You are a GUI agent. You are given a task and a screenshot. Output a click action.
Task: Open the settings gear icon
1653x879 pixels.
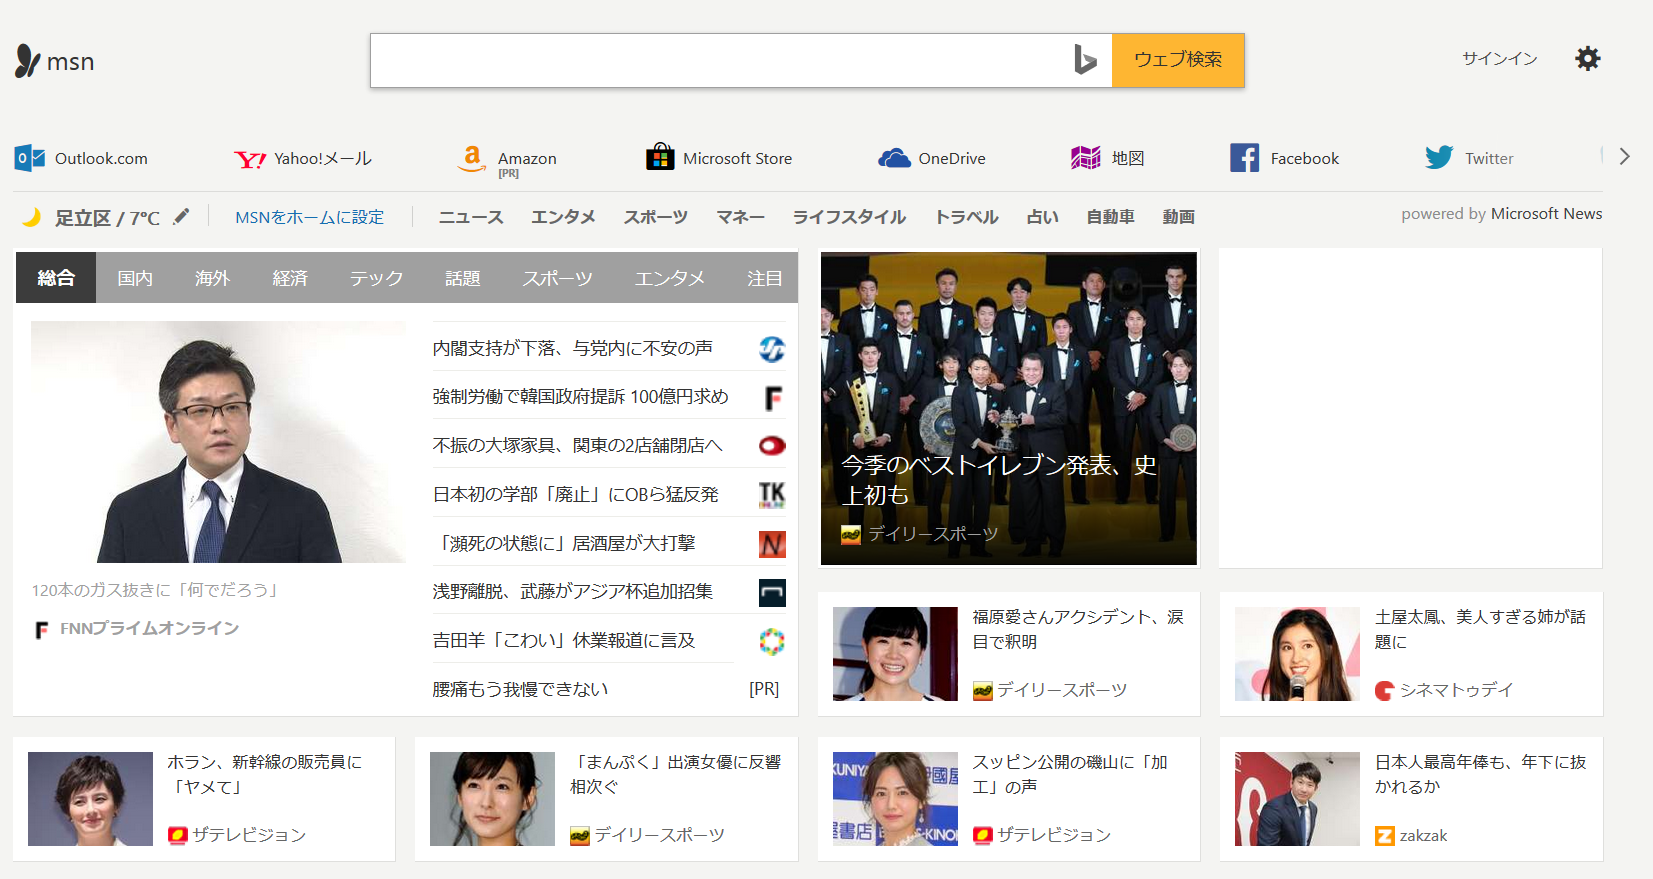click(1587, 59)
